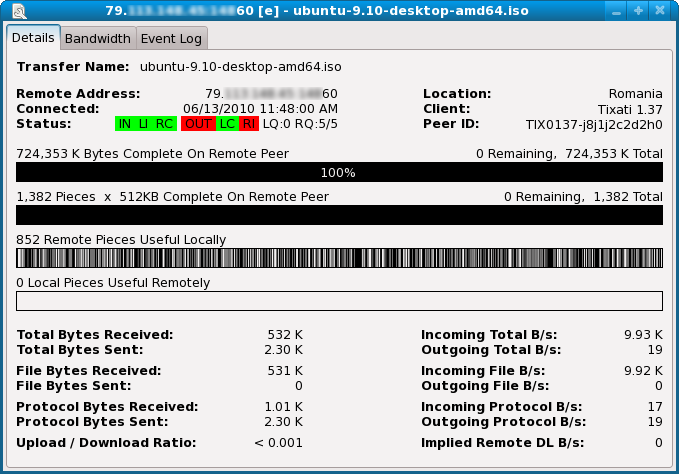Maximize the peer properties window

(x=639, y=11)
